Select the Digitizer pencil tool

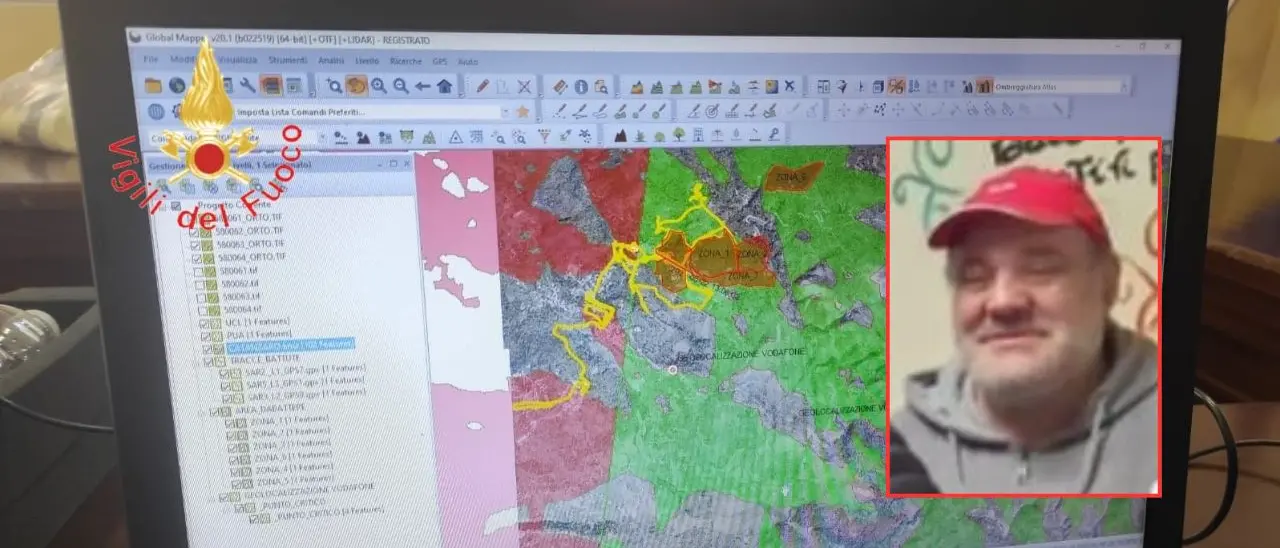(x=482, y=86)
